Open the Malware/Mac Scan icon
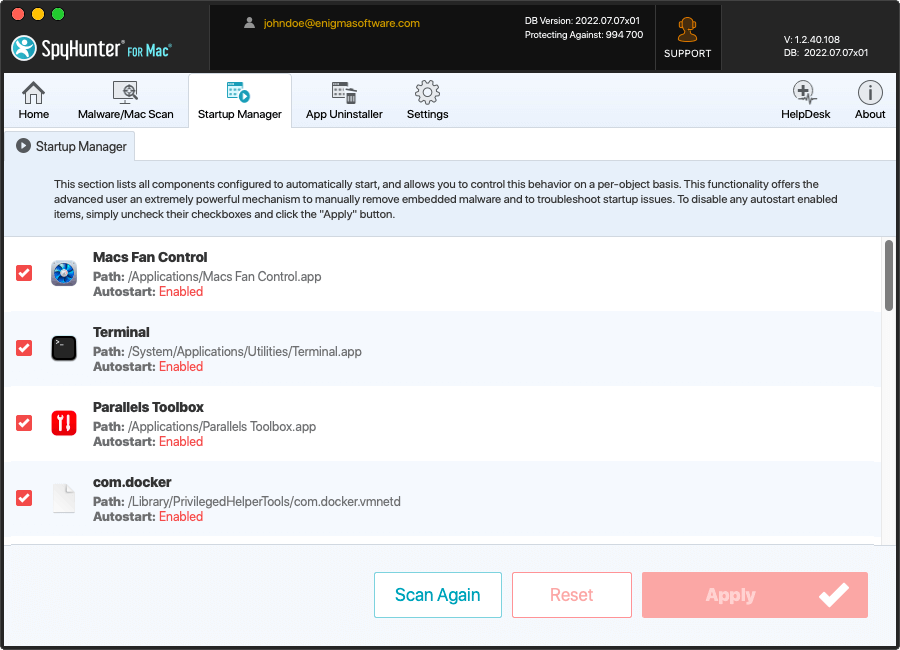 [125, 94]
